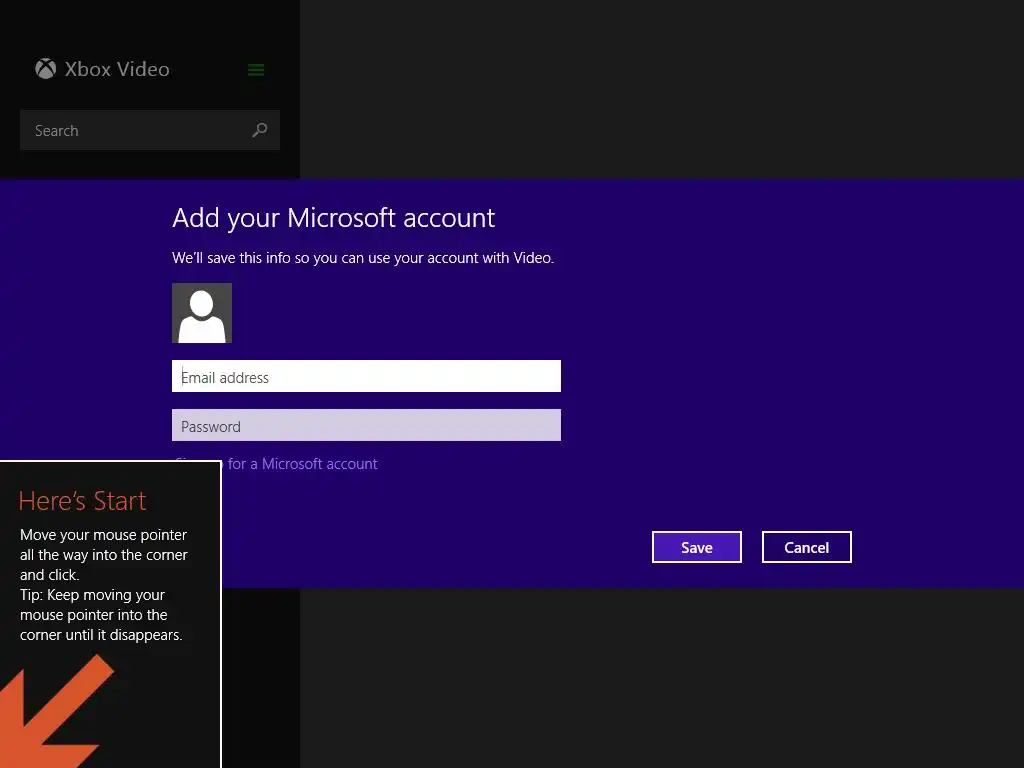Click the Xbox Video title text
1024x768 pixels.
[x=117, y=69]
